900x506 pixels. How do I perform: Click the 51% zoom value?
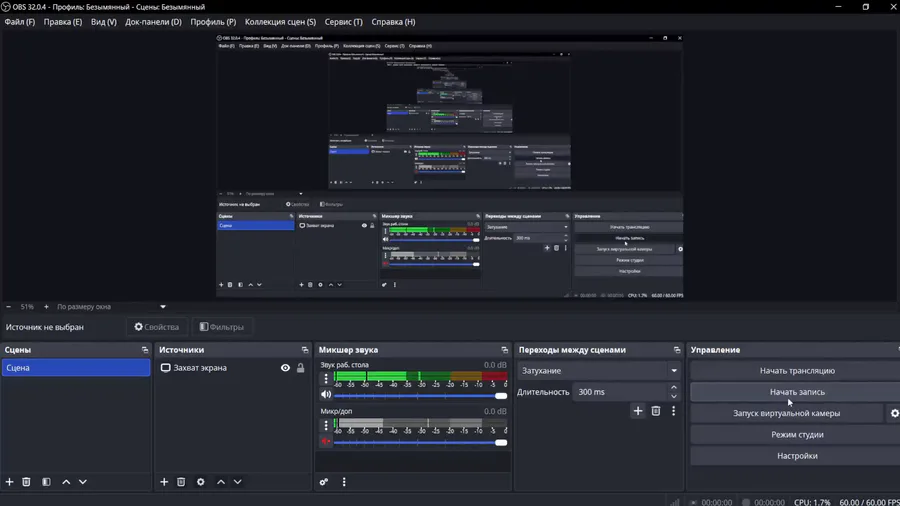coord(27,307)
